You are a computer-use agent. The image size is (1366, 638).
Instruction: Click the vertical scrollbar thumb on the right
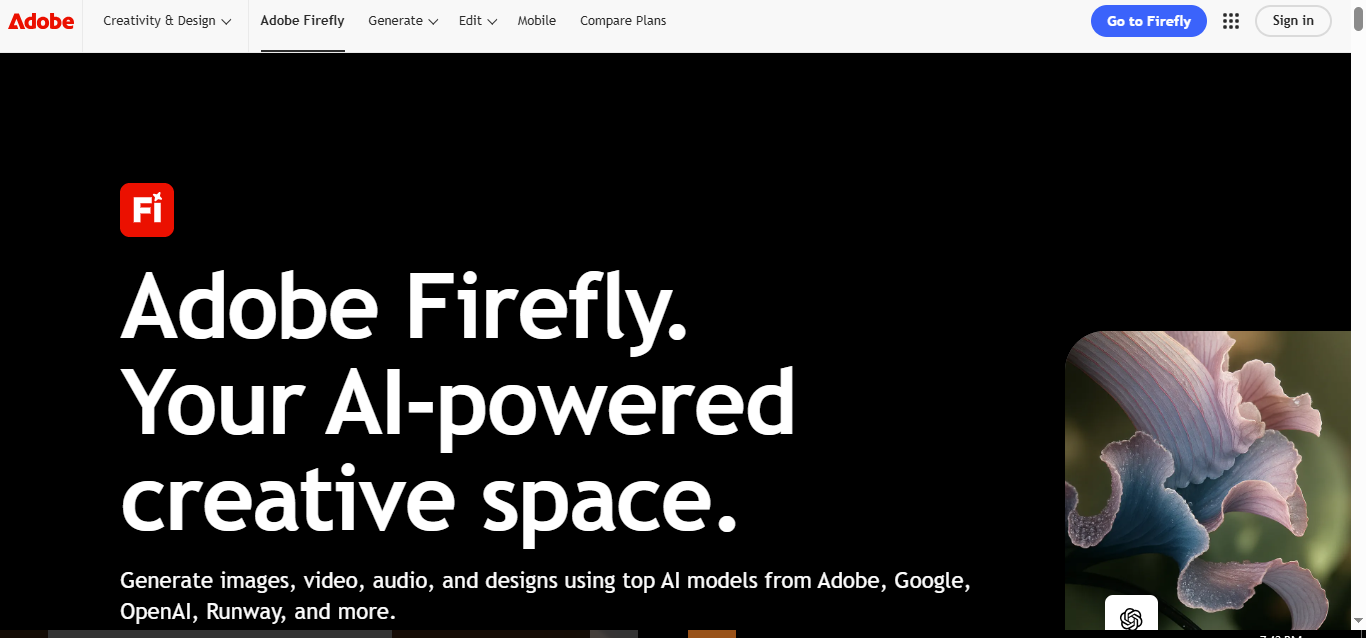1360,15
